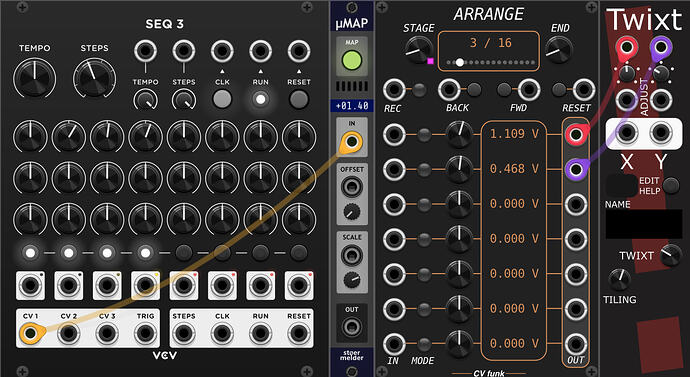Image resolution: width=690 pixels, height=377 pixels.
Task: Click the µMAP SCALE knob
Action: point(352,280)
